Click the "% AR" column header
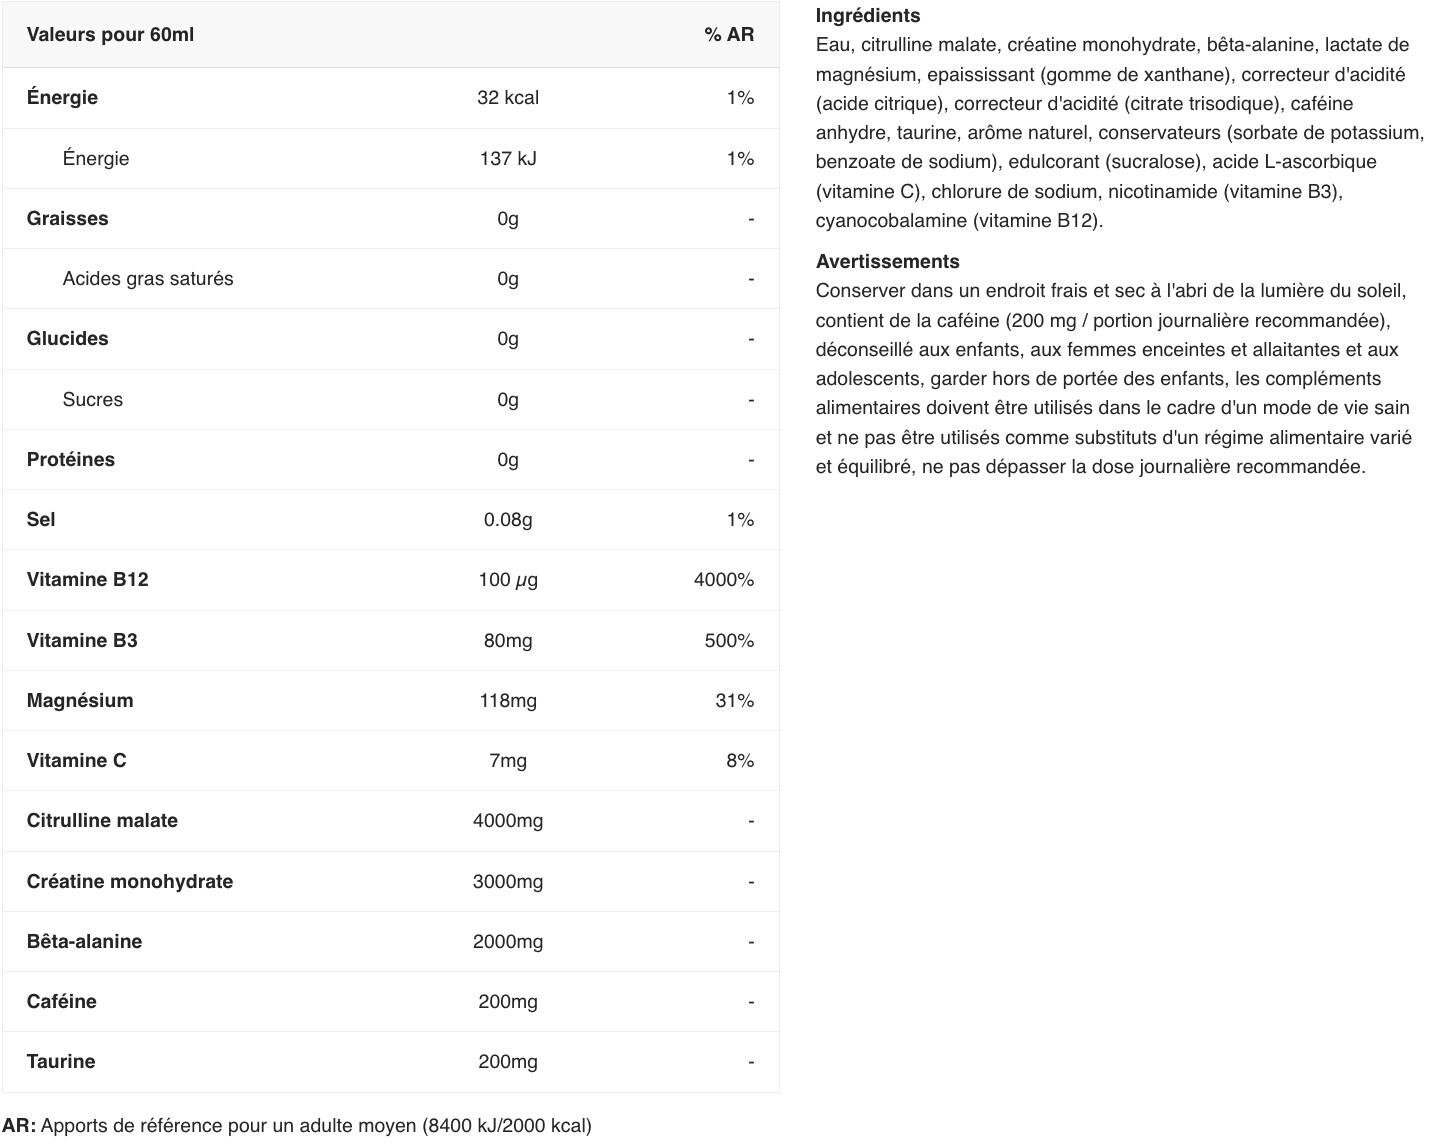1436x1146 pixels. pos(728,35)
